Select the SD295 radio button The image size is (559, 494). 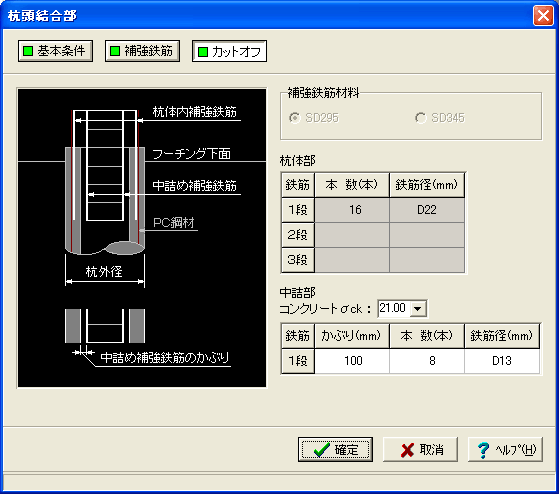(x=294, y=118)
